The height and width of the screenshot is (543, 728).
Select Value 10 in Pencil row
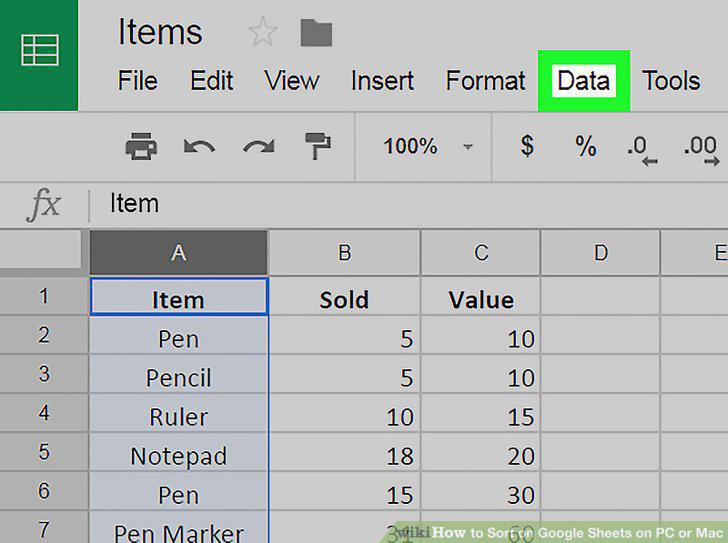[x=481, y=375]
